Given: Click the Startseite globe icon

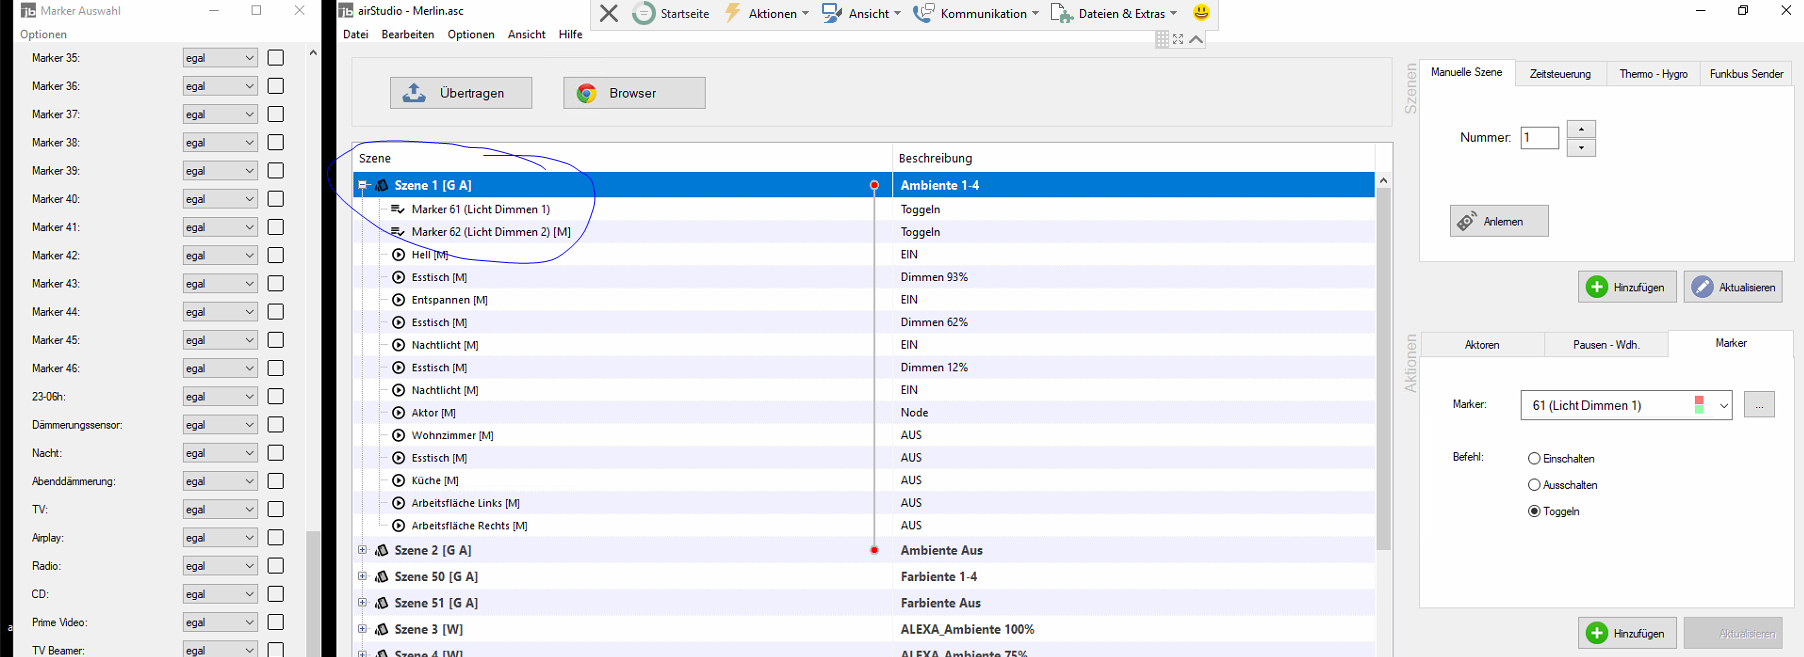Looking at the screenshot, I should tap(644, 13).
